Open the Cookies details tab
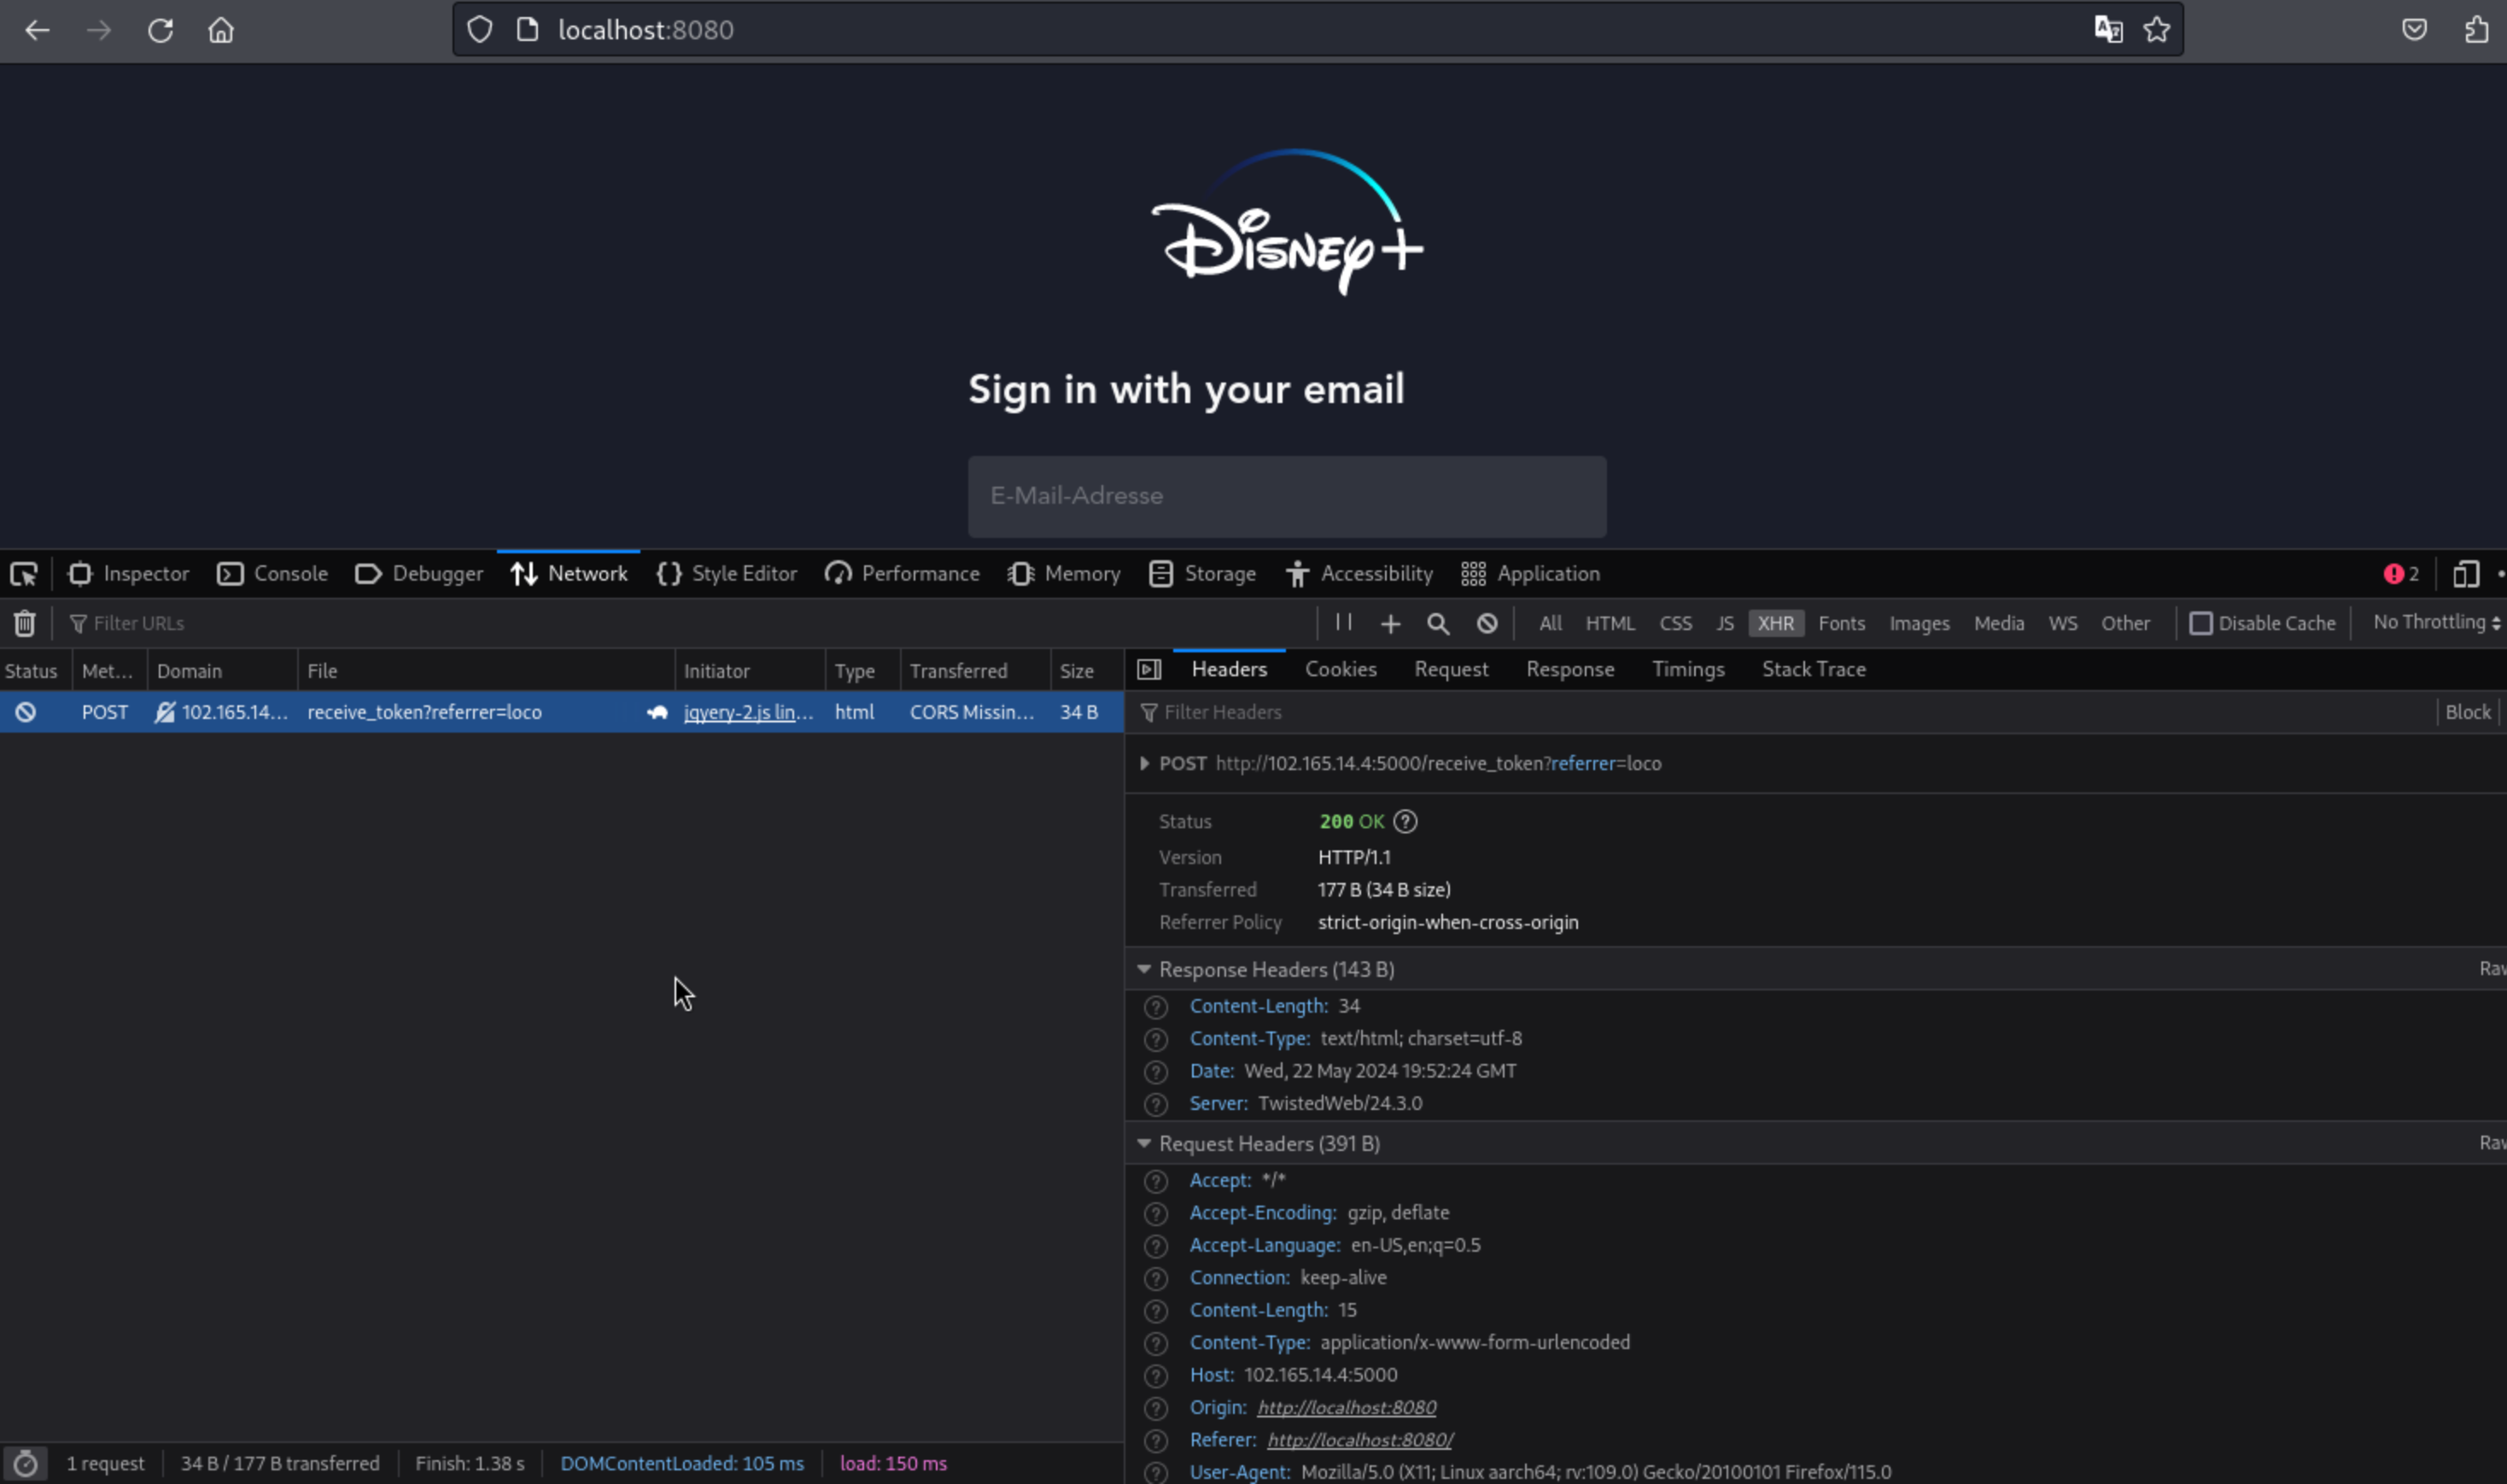 click(1340, 669)
